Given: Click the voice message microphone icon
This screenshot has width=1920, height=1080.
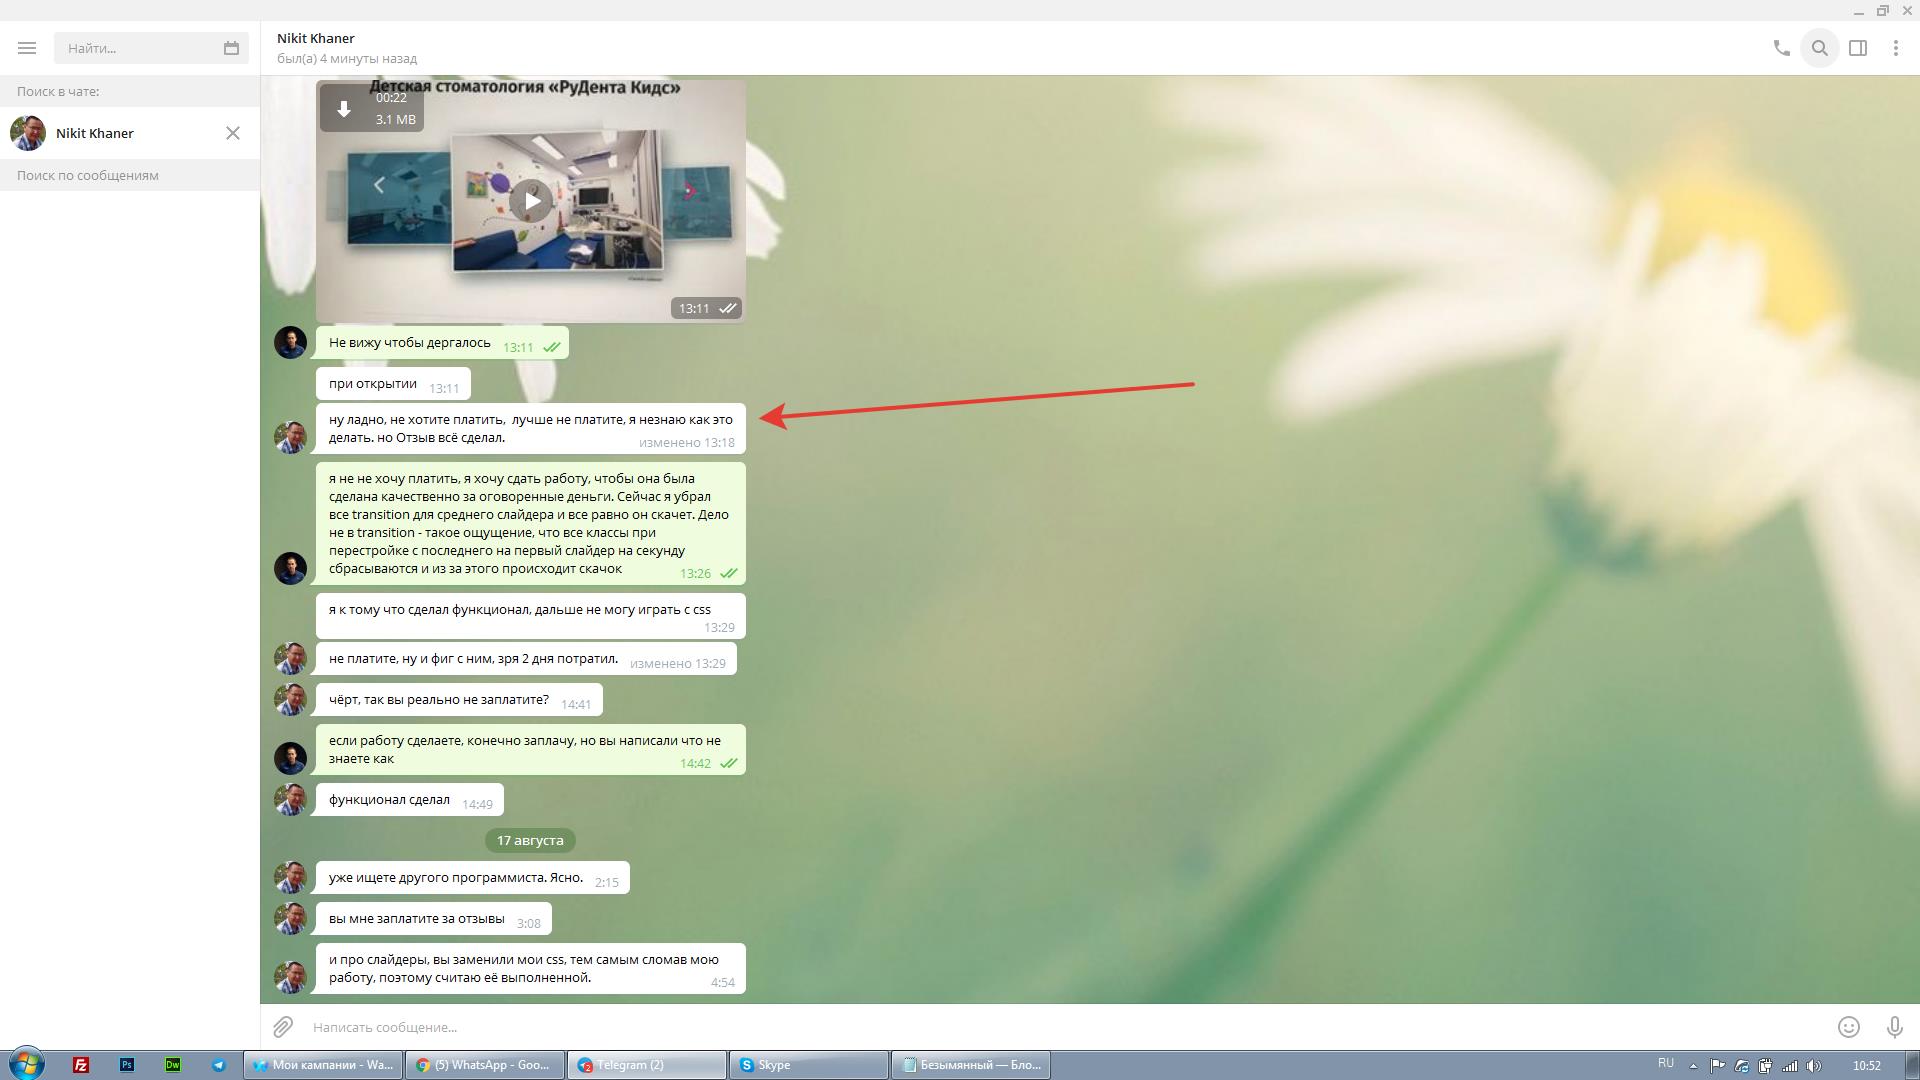Looking at the screenshot, I should click(x=1895, y=1027).
